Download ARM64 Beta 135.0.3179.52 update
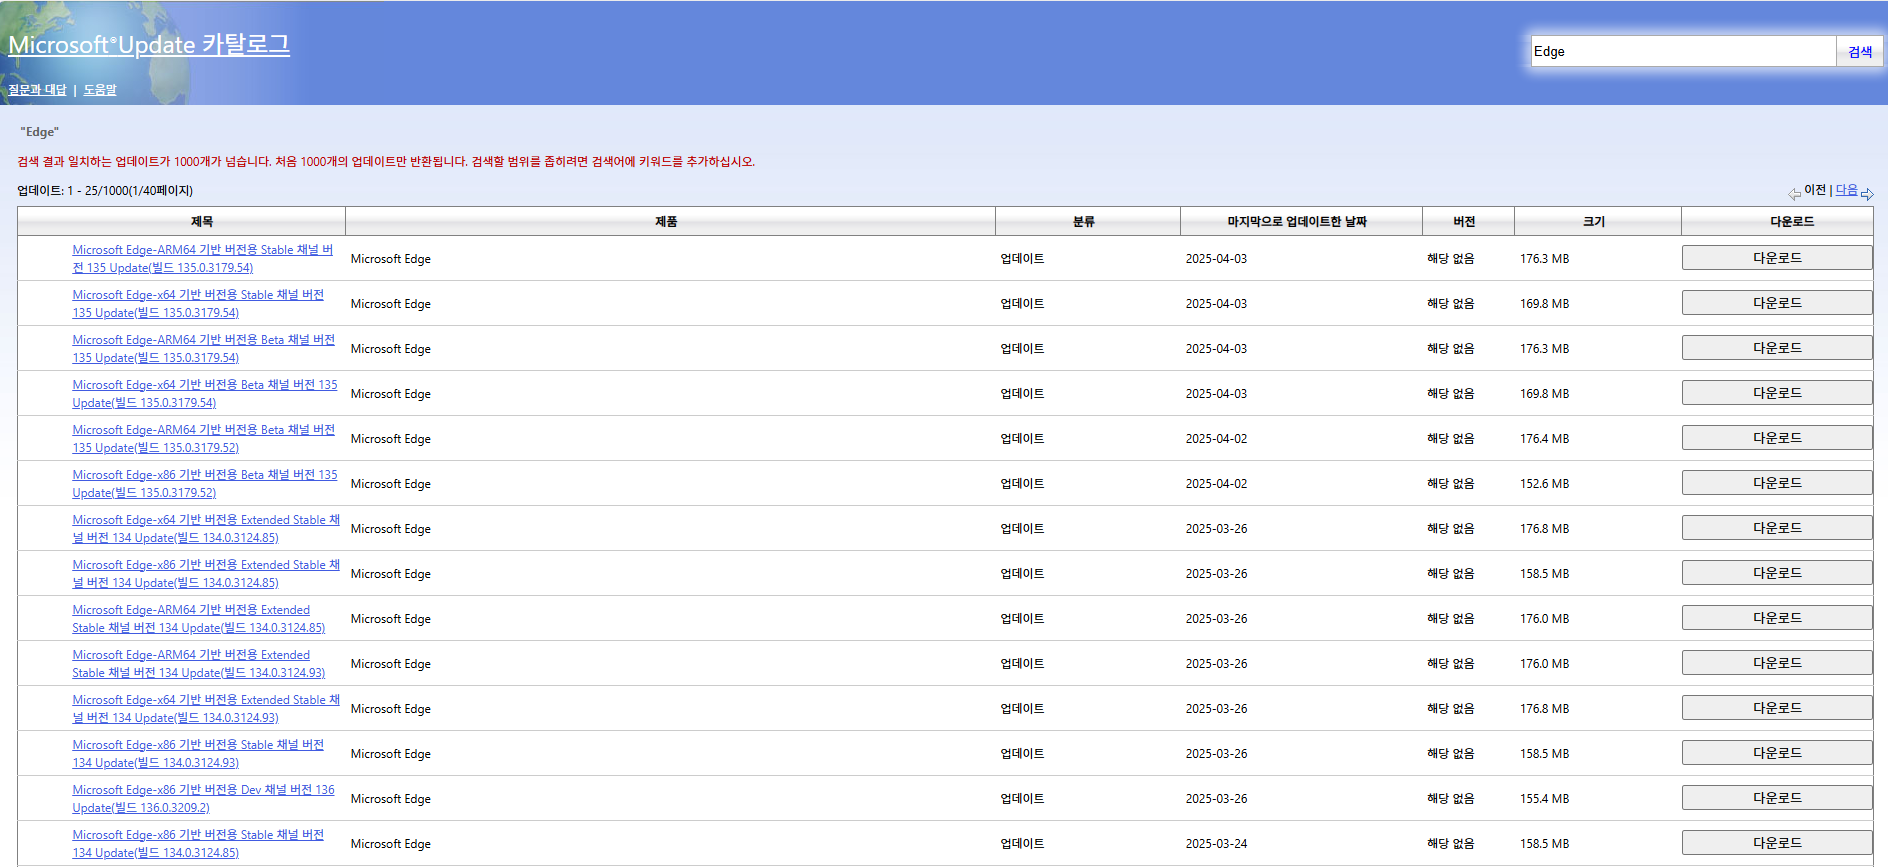The width and height of the screenshot is (1888, 867). coord(1777,438)
